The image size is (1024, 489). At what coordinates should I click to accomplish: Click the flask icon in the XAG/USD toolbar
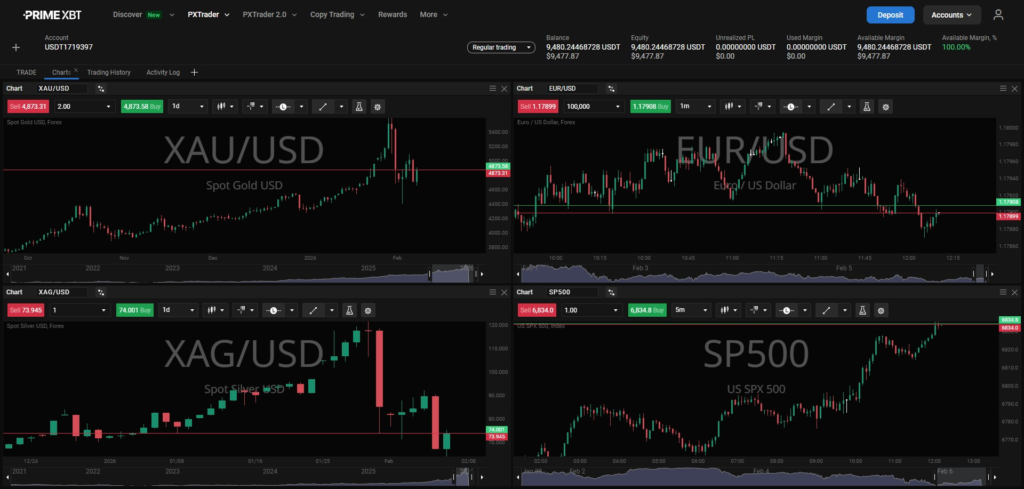pyautogui.click(x=349, y=311)
